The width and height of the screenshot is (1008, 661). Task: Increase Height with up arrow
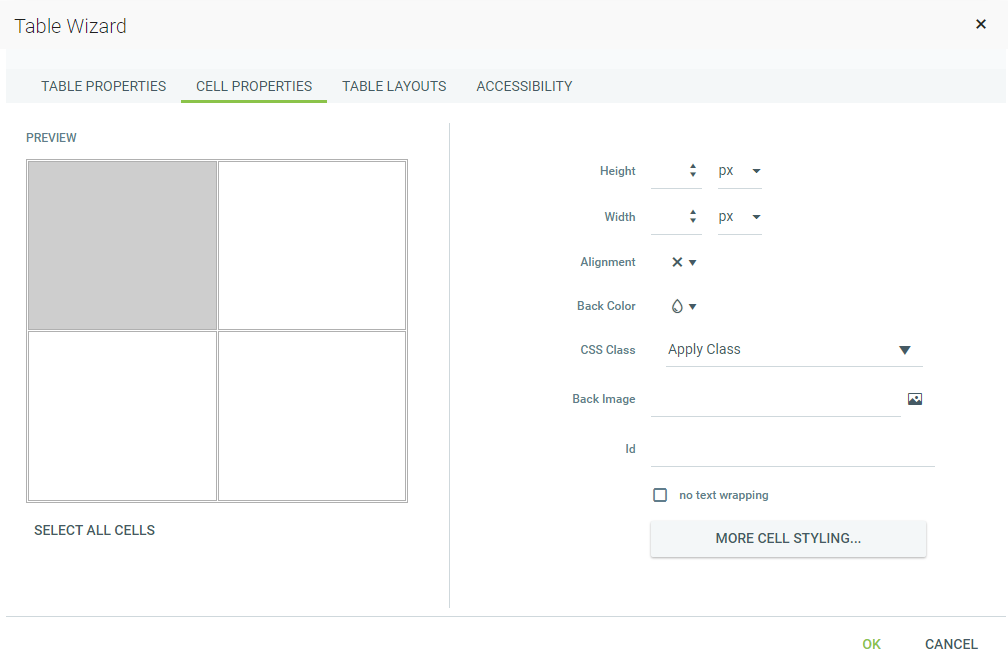coord(693,167)
